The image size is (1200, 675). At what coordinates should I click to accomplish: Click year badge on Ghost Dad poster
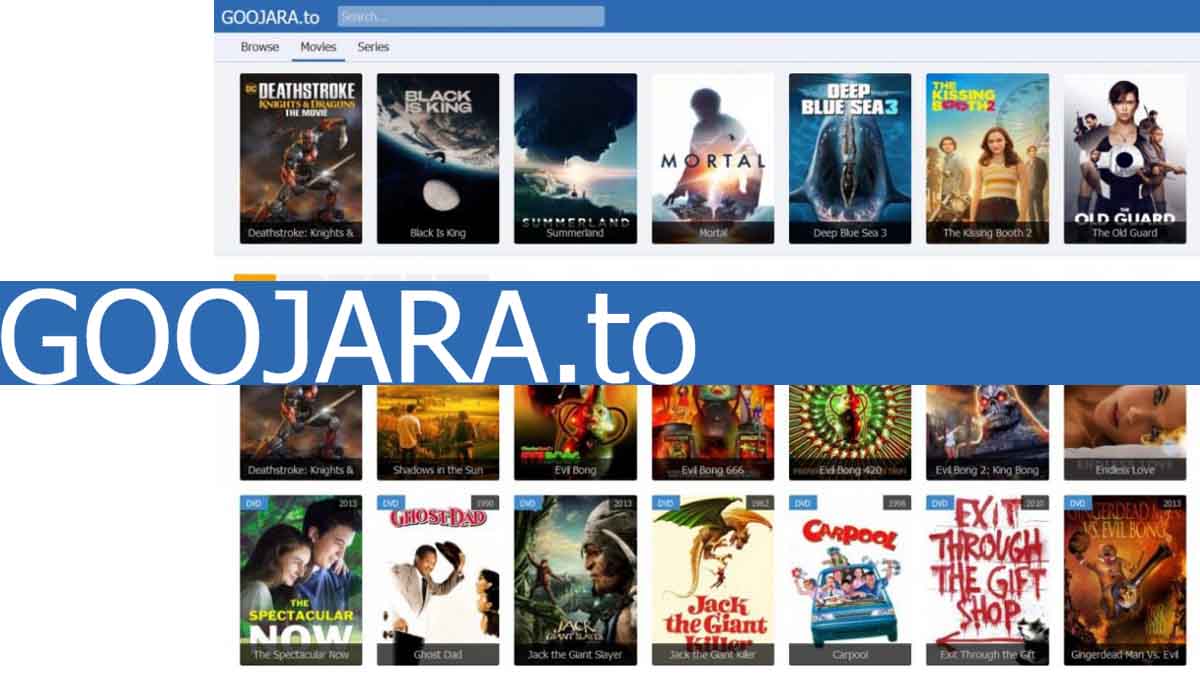485,503
